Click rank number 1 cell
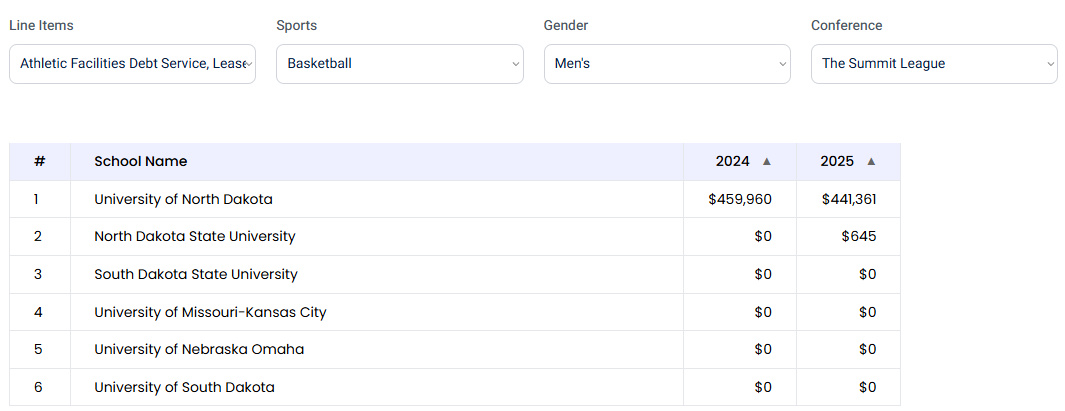Image resolution: width=1065 pixels, height=411 pixels. click(37, 199)
